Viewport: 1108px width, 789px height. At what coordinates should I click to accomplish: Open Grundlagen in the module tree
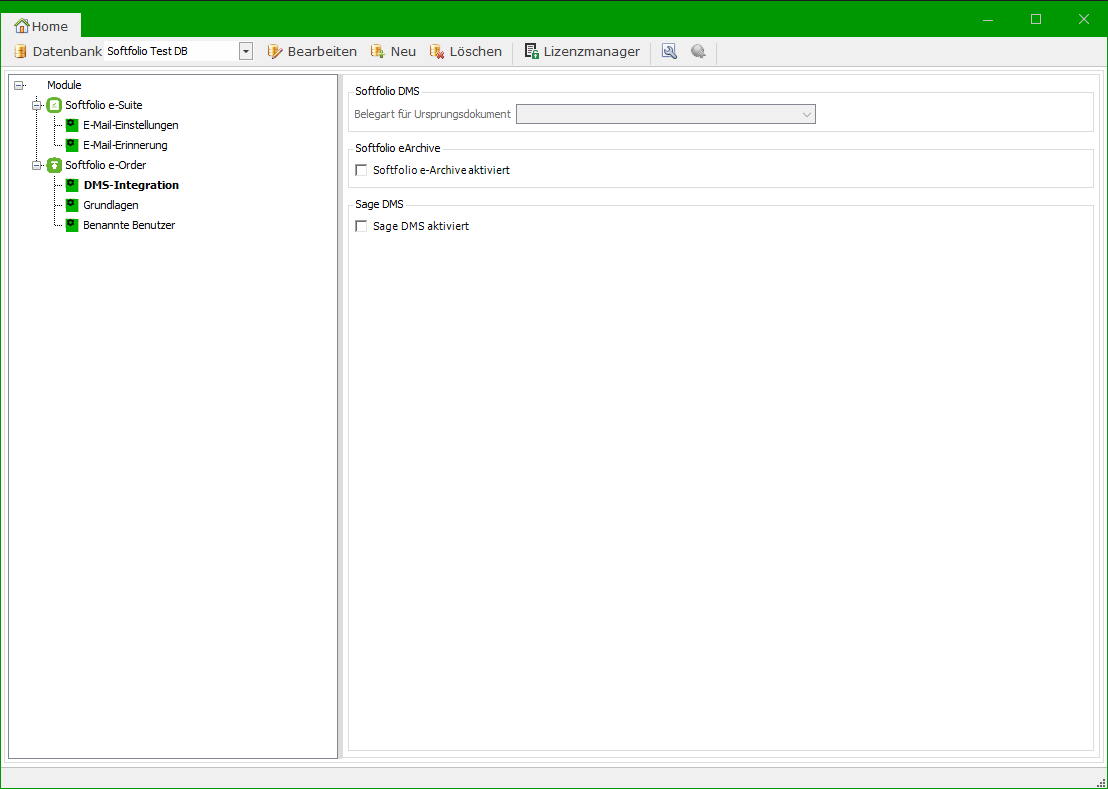(110, 205)
